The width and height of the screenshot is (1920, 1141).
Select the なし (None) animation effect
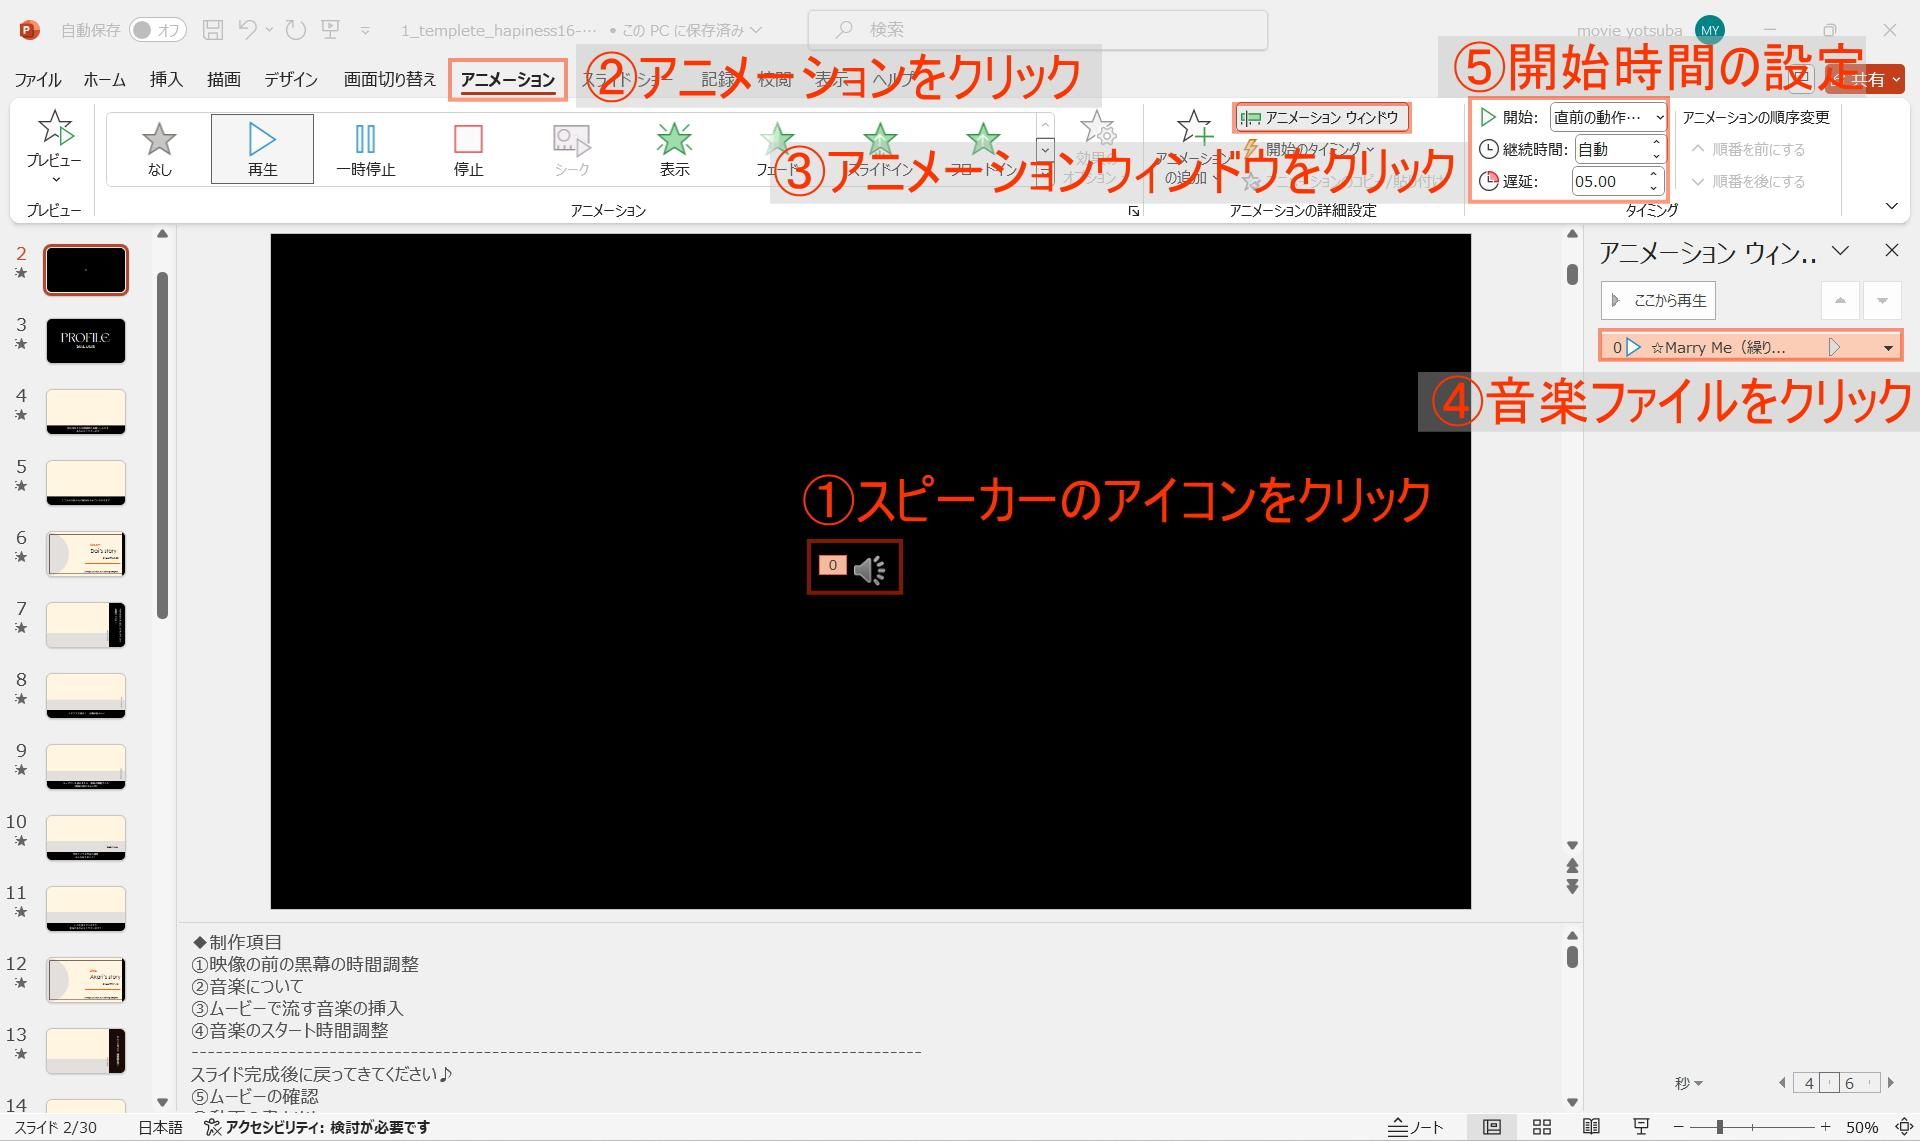click(159, 149)
